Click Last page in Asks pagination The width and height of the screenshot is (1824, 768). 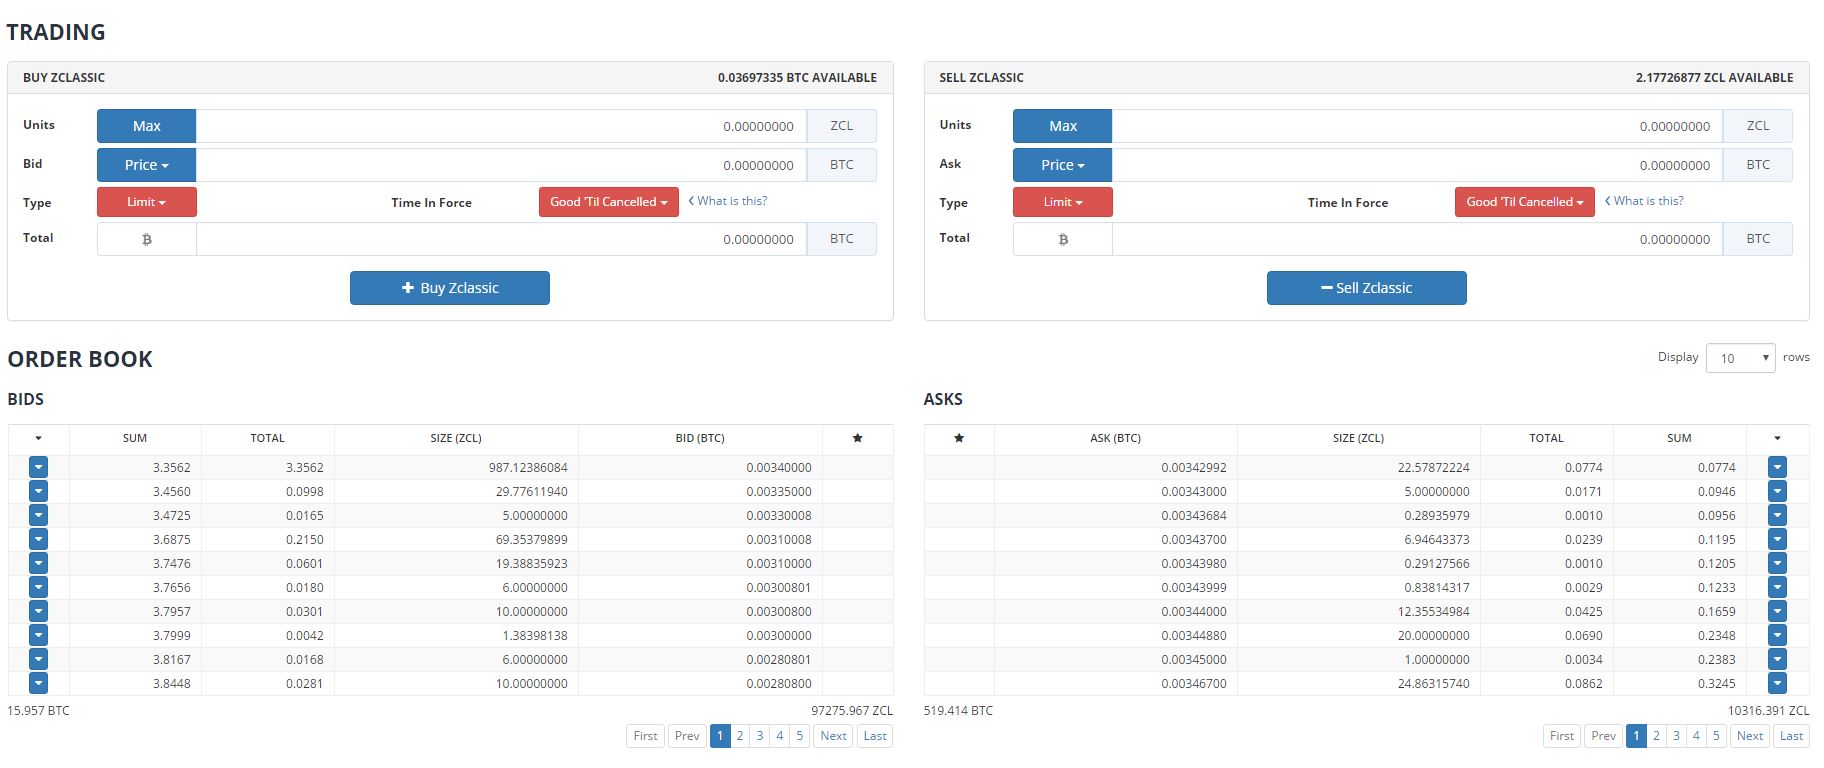pos(1791,736)
